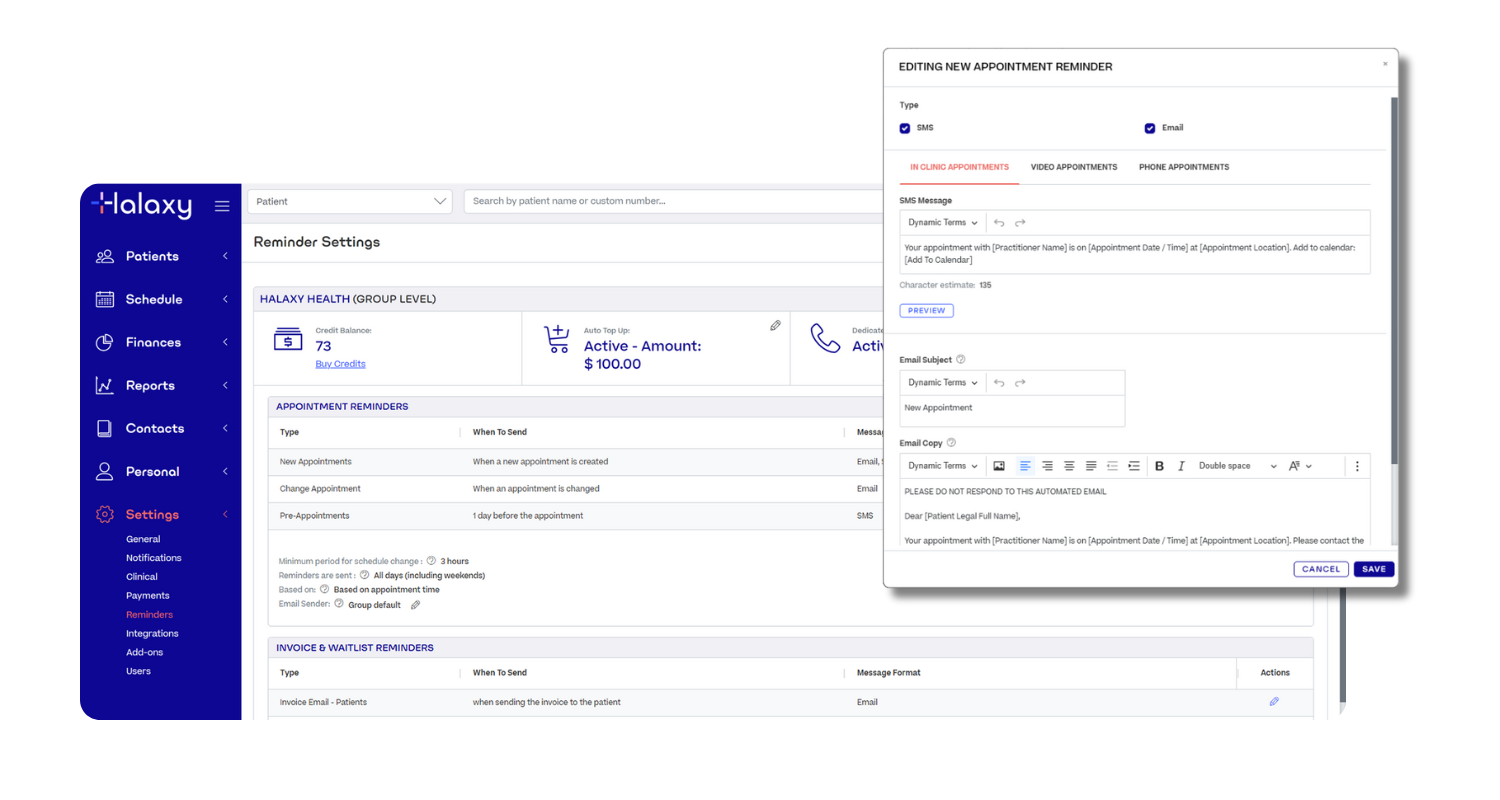Click the Buy Credits link

[340, 364]
